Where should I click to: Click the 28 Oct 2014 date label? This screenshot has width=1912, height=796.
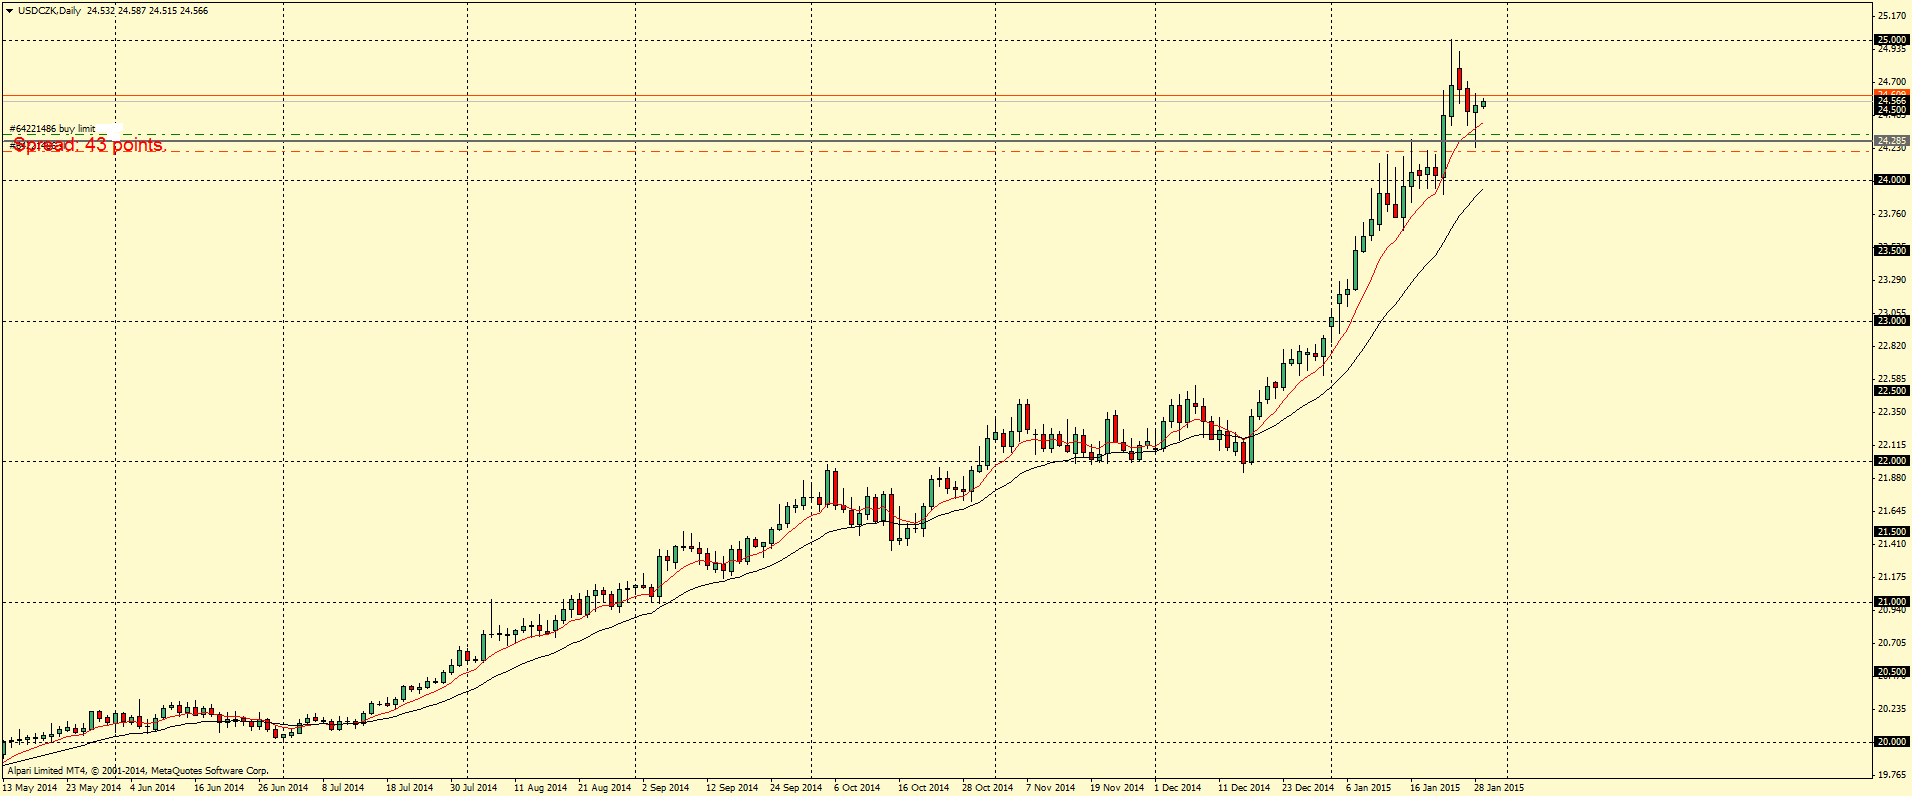tap(988, 788)
